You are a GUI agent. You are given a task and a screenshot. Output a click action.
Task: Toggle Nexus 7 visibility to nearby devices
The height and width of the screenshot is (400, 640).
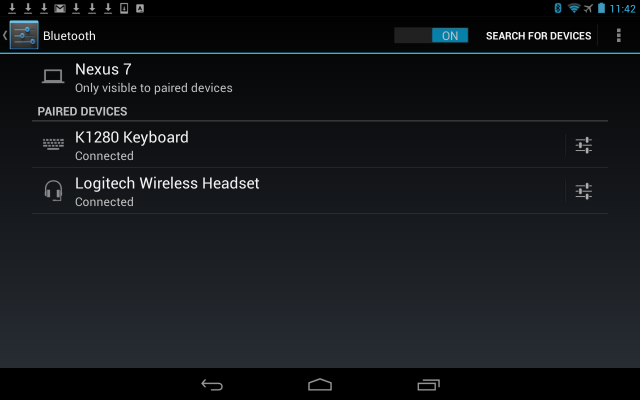tap(320, 78)
